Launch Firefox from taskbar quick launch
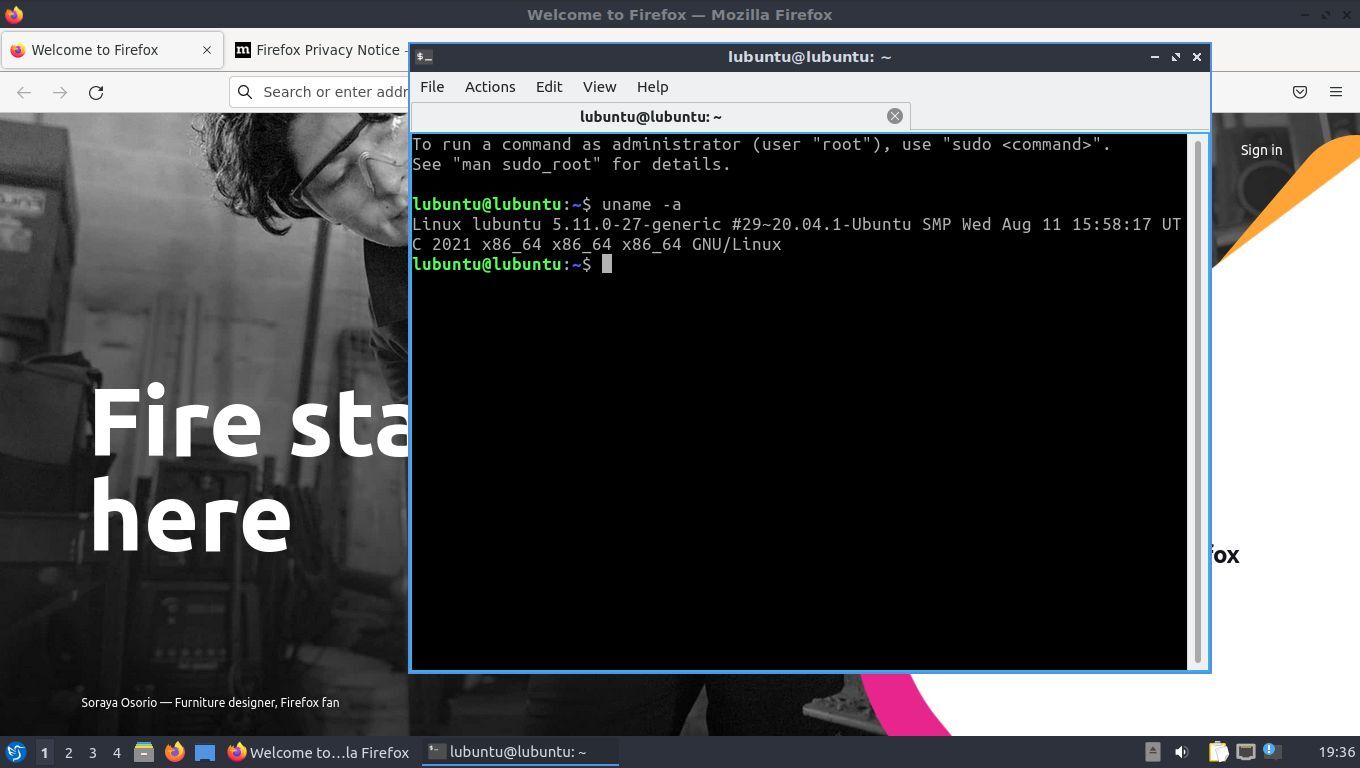The width and height of the screenshot is (1360, 768). click(x=174, y=752)
